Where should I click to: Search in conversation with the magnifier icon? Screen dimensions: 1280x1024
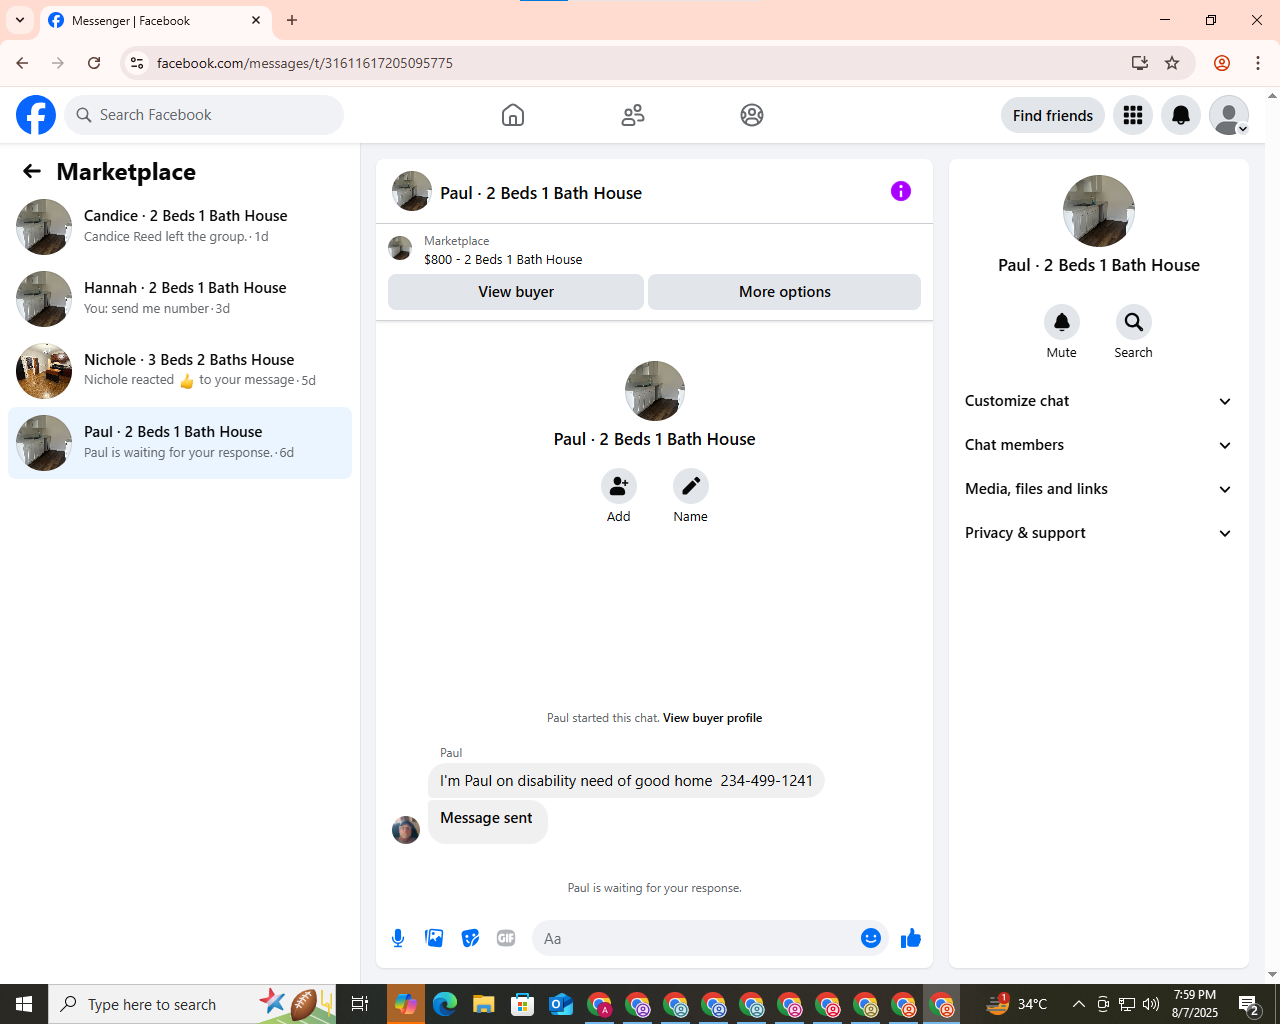click(1134, 322)
